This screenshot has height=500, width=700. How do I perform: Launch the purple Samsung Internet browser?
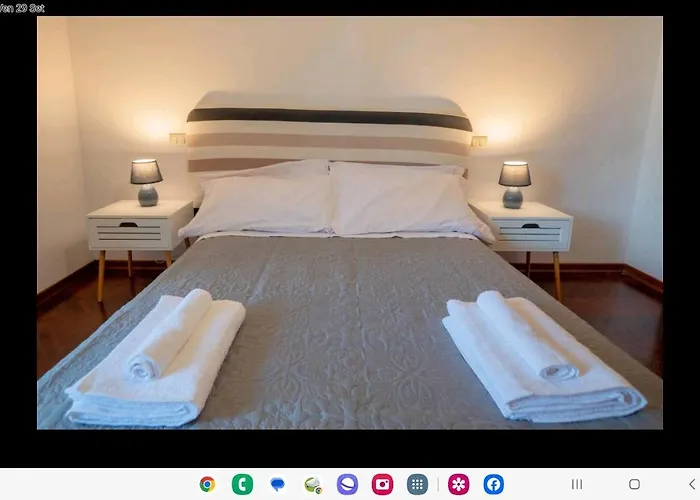tap(347, 484)
